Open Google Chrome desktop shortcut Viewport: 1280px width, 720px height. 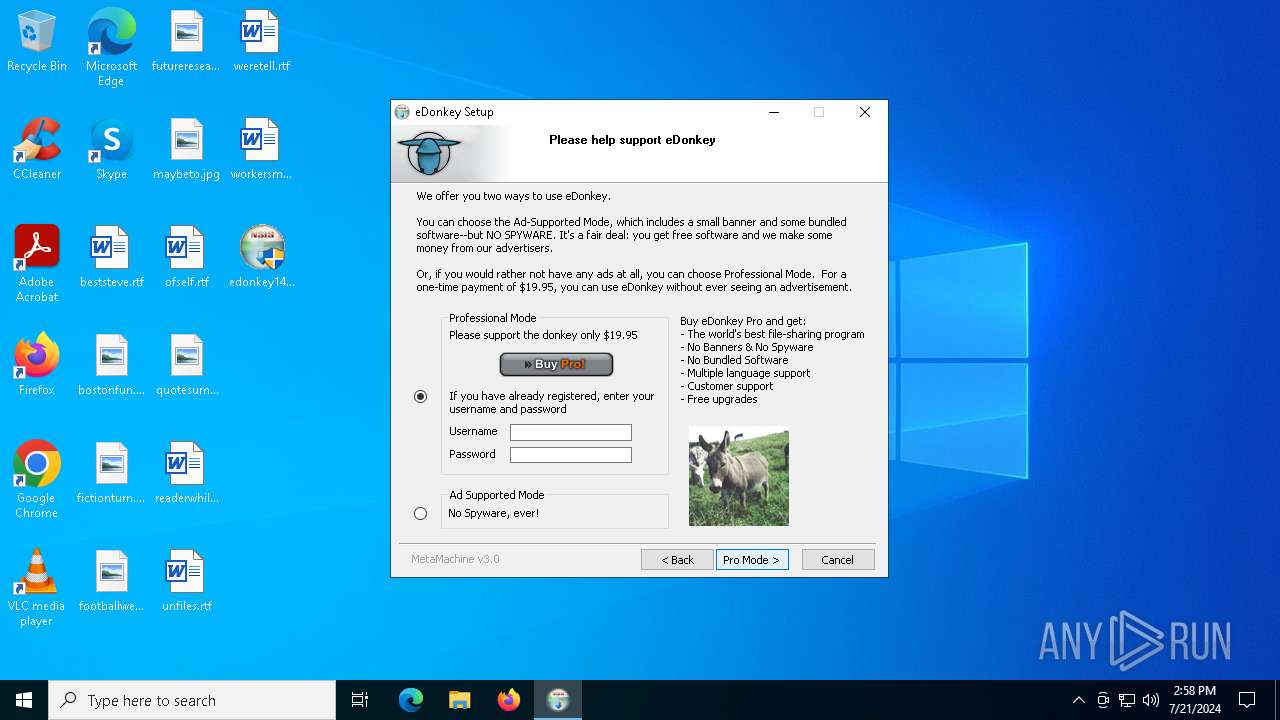tap(37, 480)
